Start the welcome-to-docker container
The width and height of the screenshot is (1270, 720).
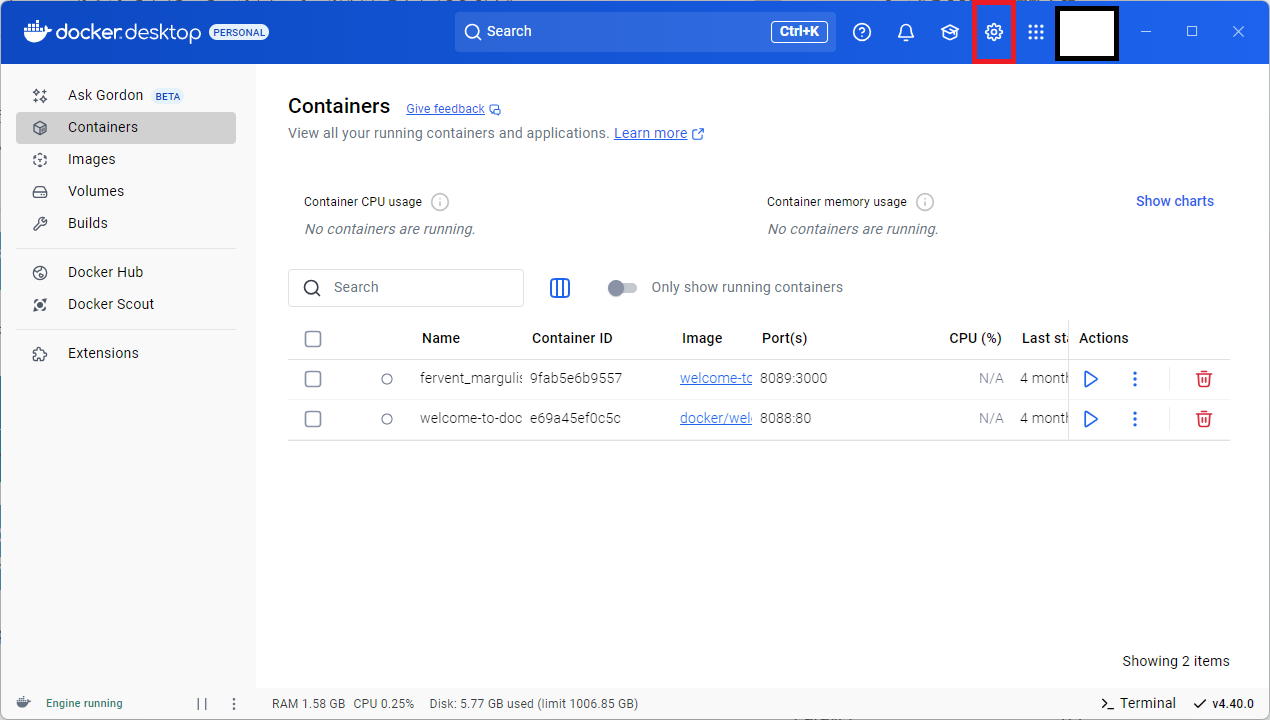point(1090,419)
